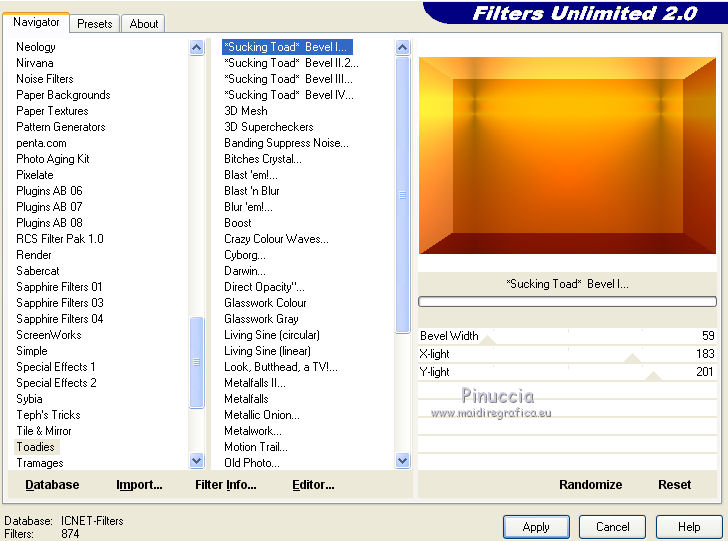The height and width of the screenshot is (541, 728).
Task: Select the Teph's Tricks category
Action: (x=48, y=415)
